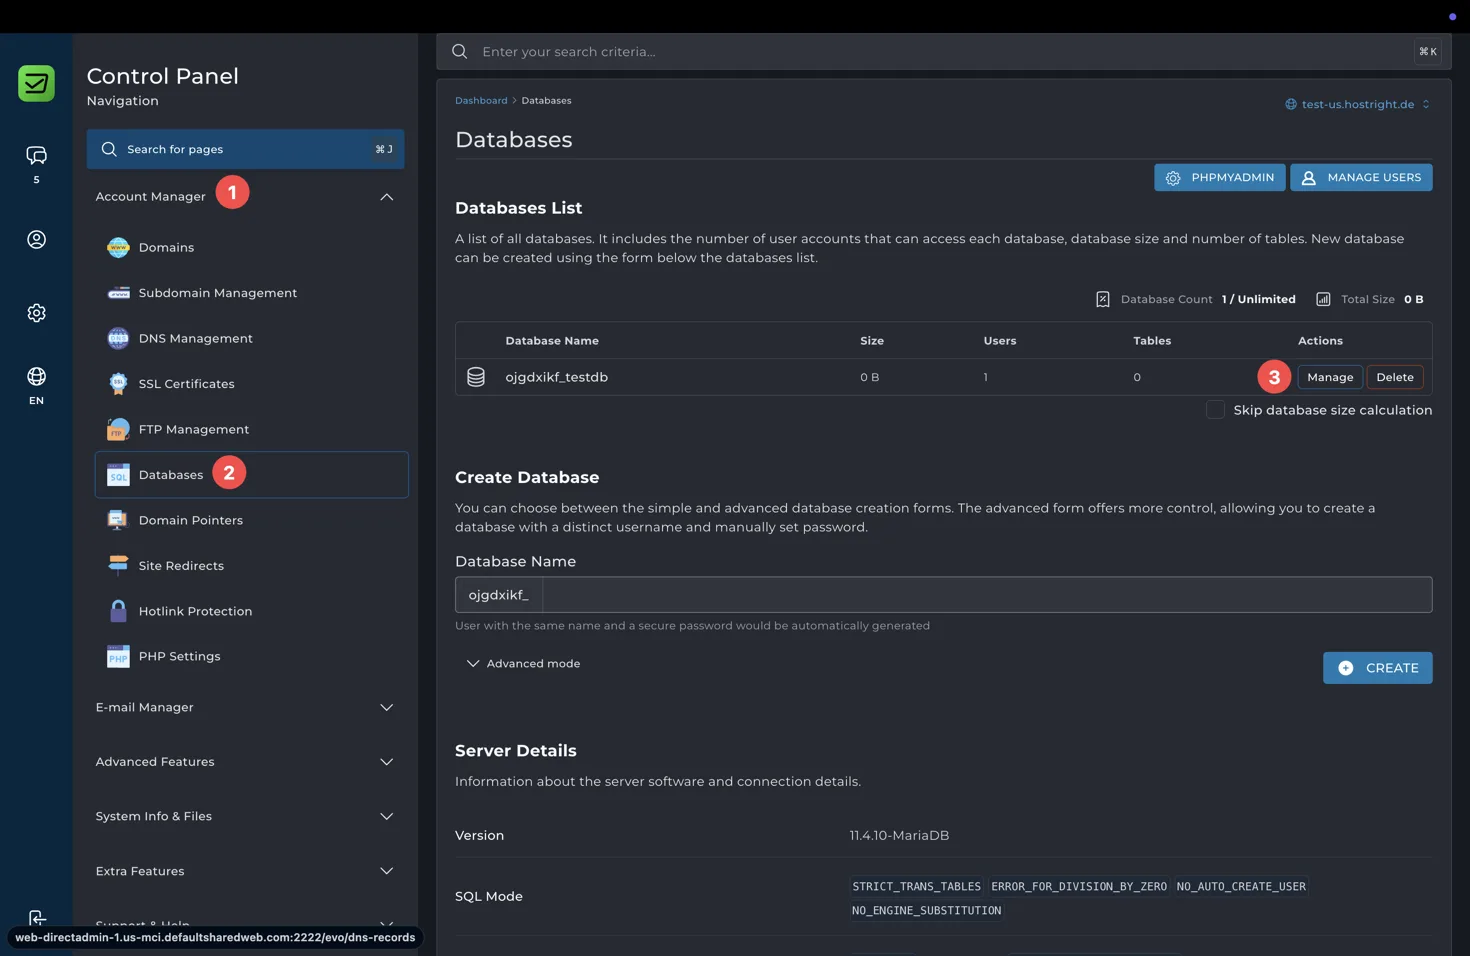
Task: Click the green hosting logo icon
Action: pos(36,83)
